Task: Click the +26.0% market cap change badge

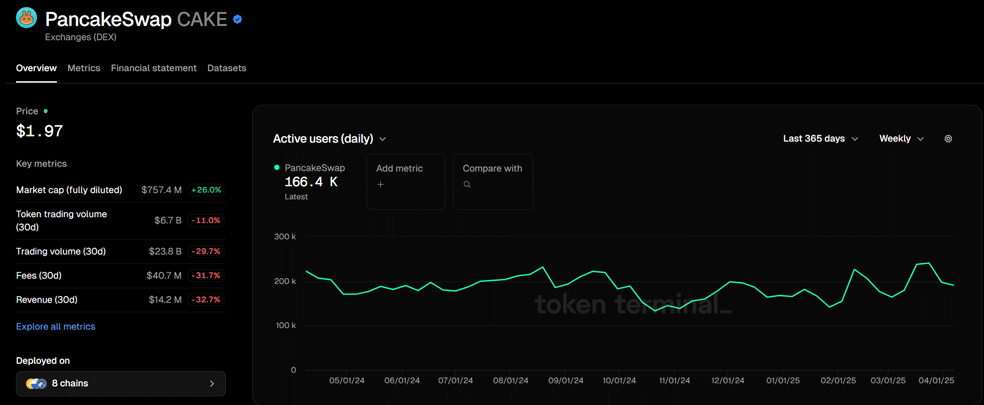Action: point(206,190)
